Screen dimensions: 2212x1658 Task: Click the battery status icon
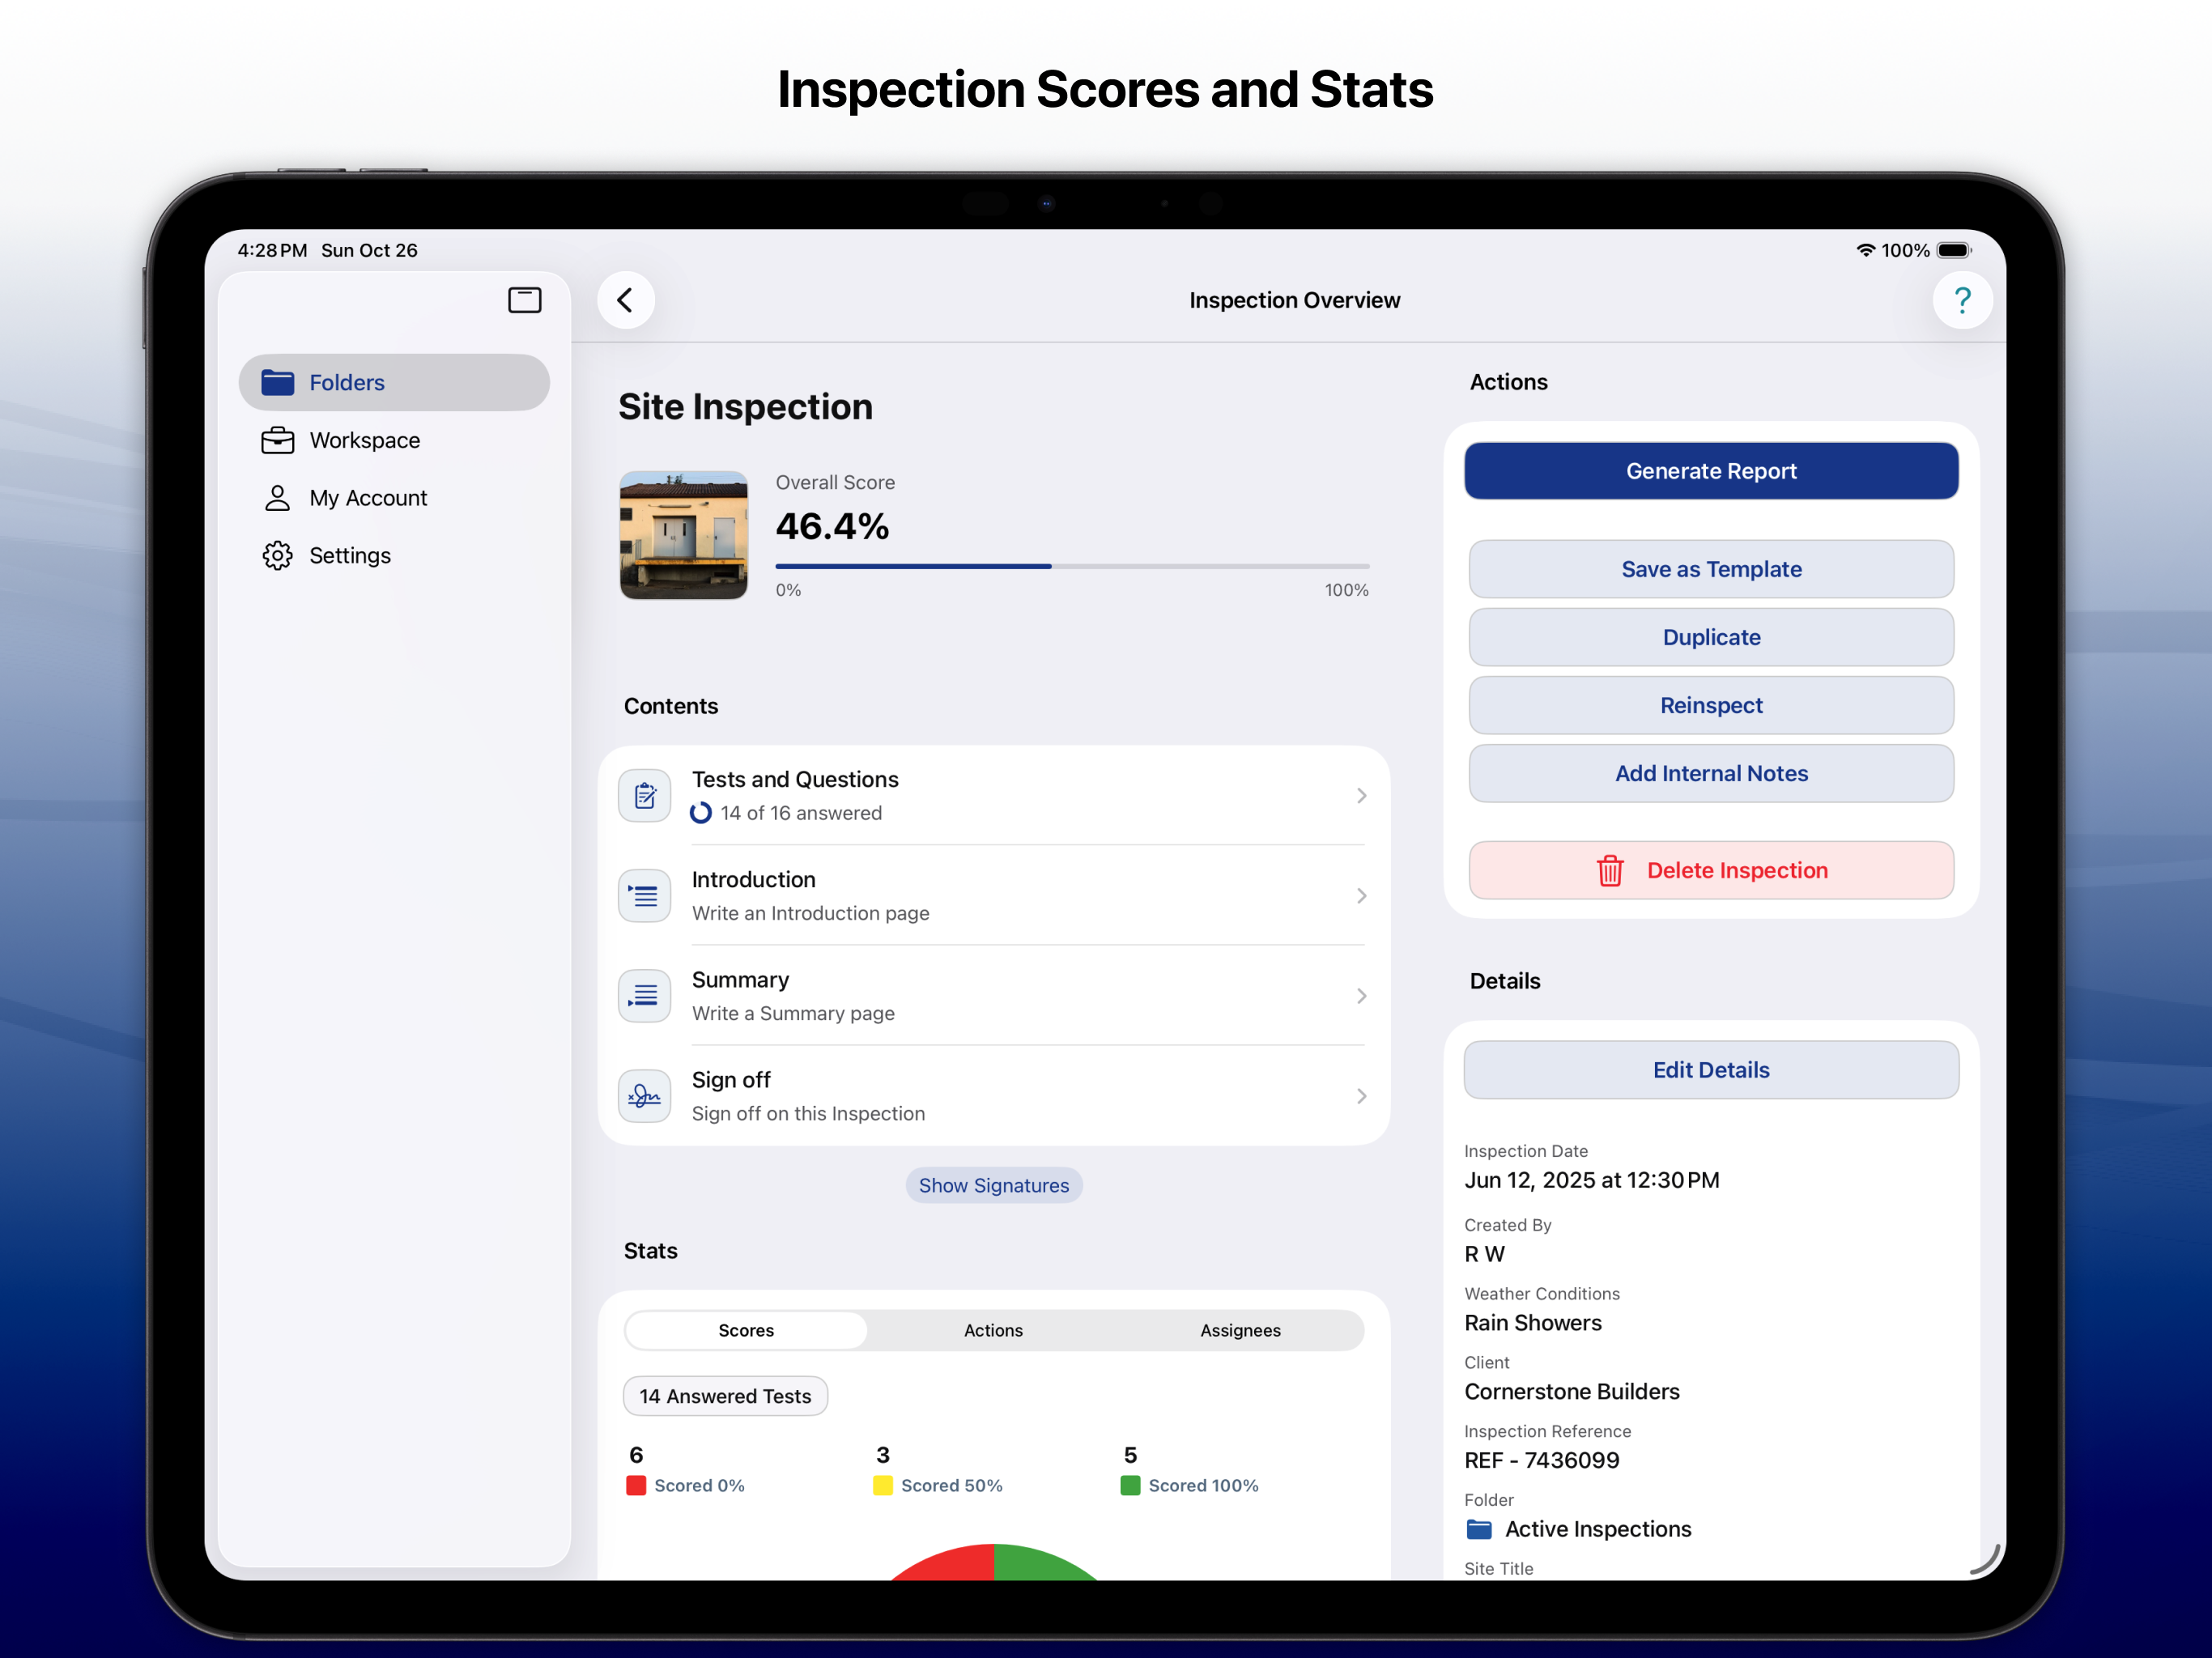click(1953, 250)
